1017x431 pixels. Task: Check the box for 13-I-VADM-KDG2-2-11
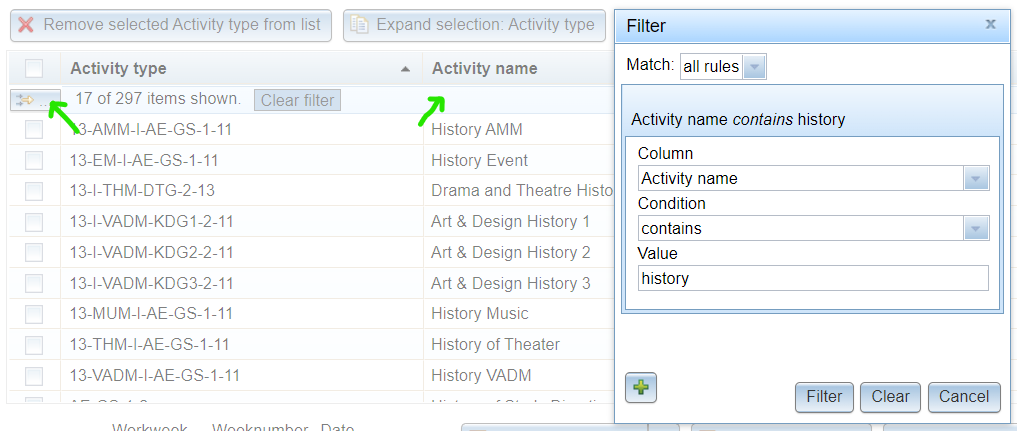pos(34,252)
